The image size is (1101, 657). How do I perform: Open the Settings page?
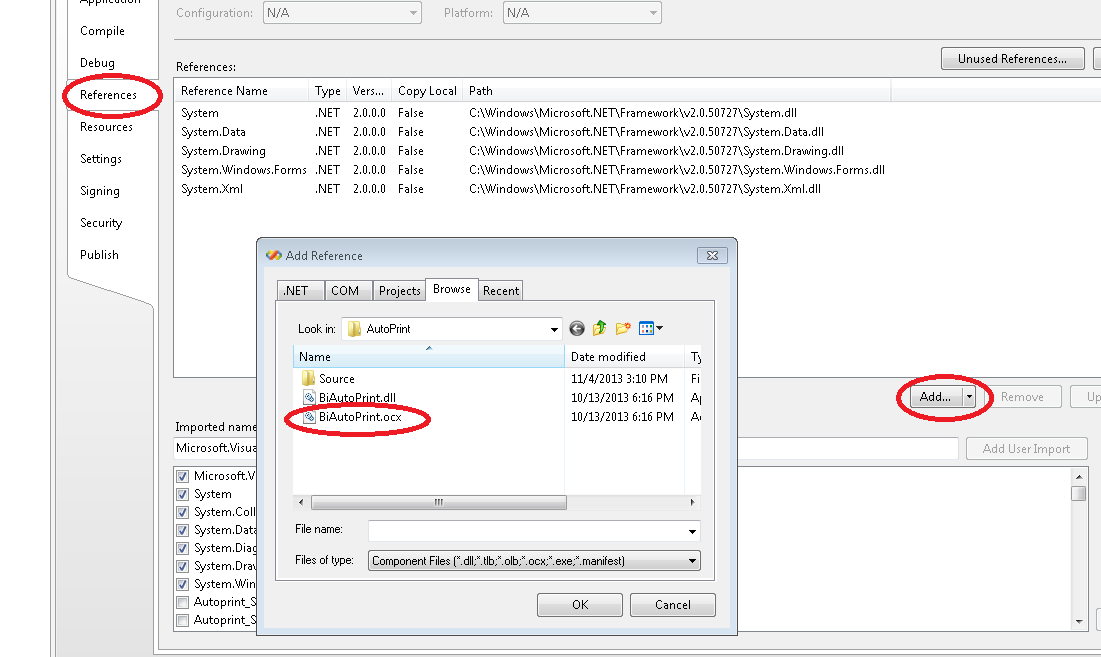point(101,159)
